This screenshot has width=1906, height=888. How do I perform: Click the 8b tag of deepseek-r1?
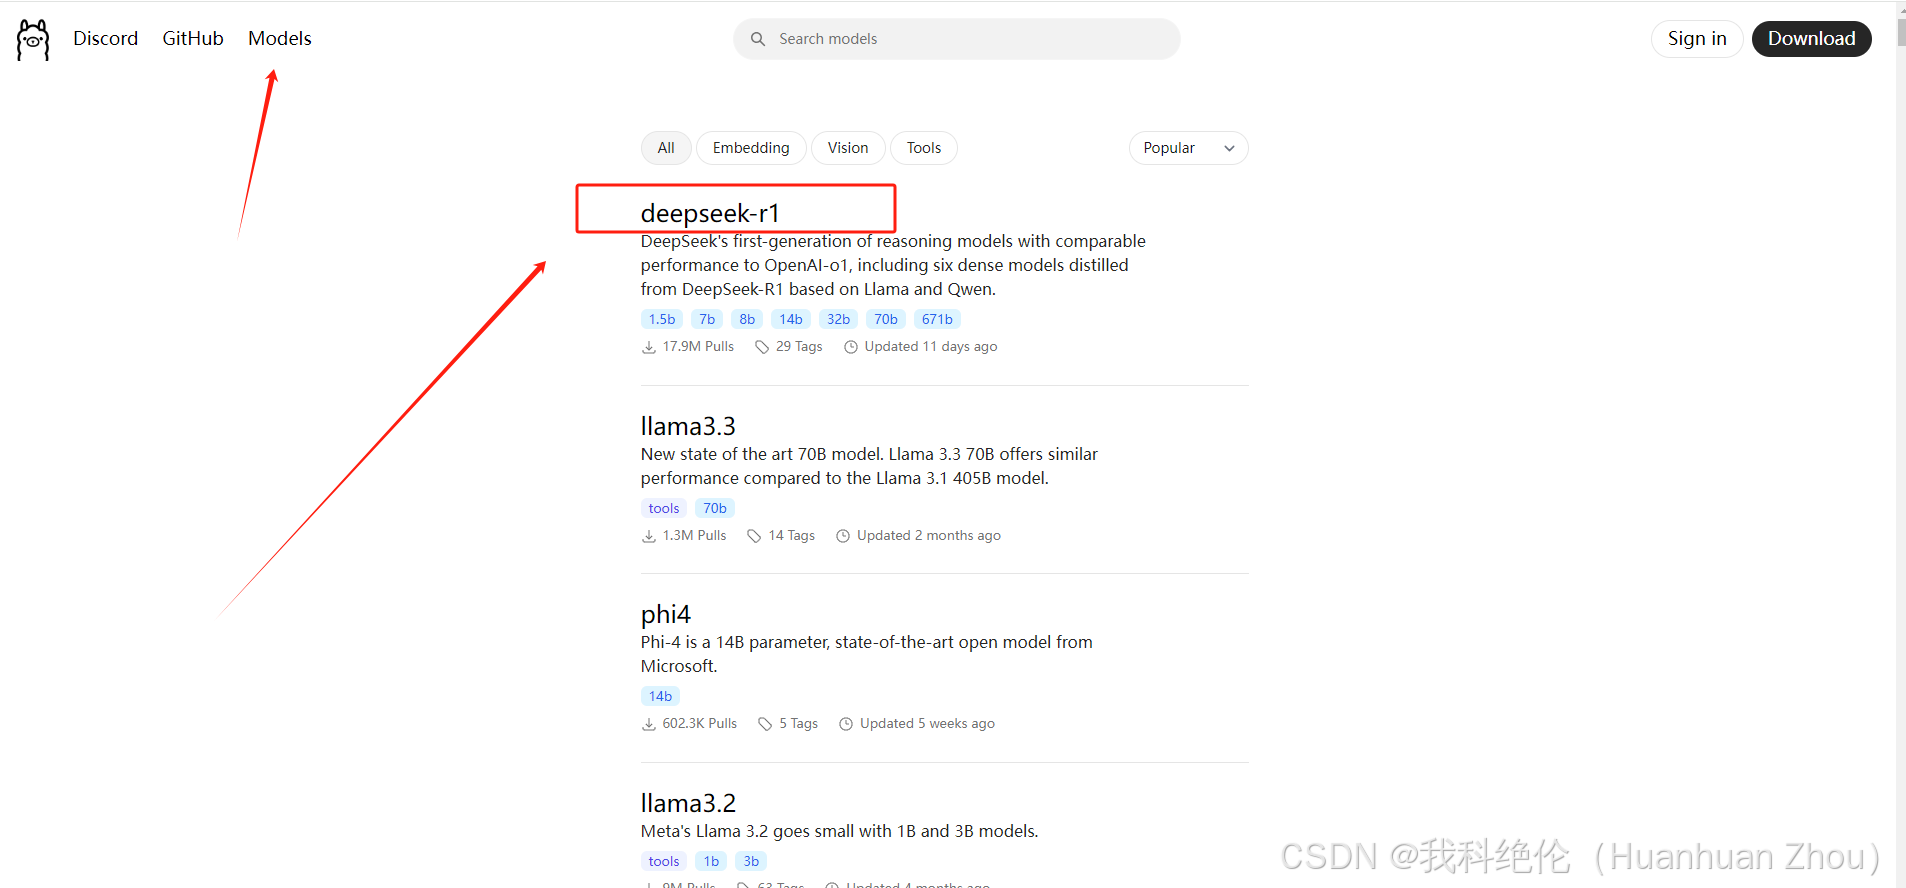pos(747,319)
